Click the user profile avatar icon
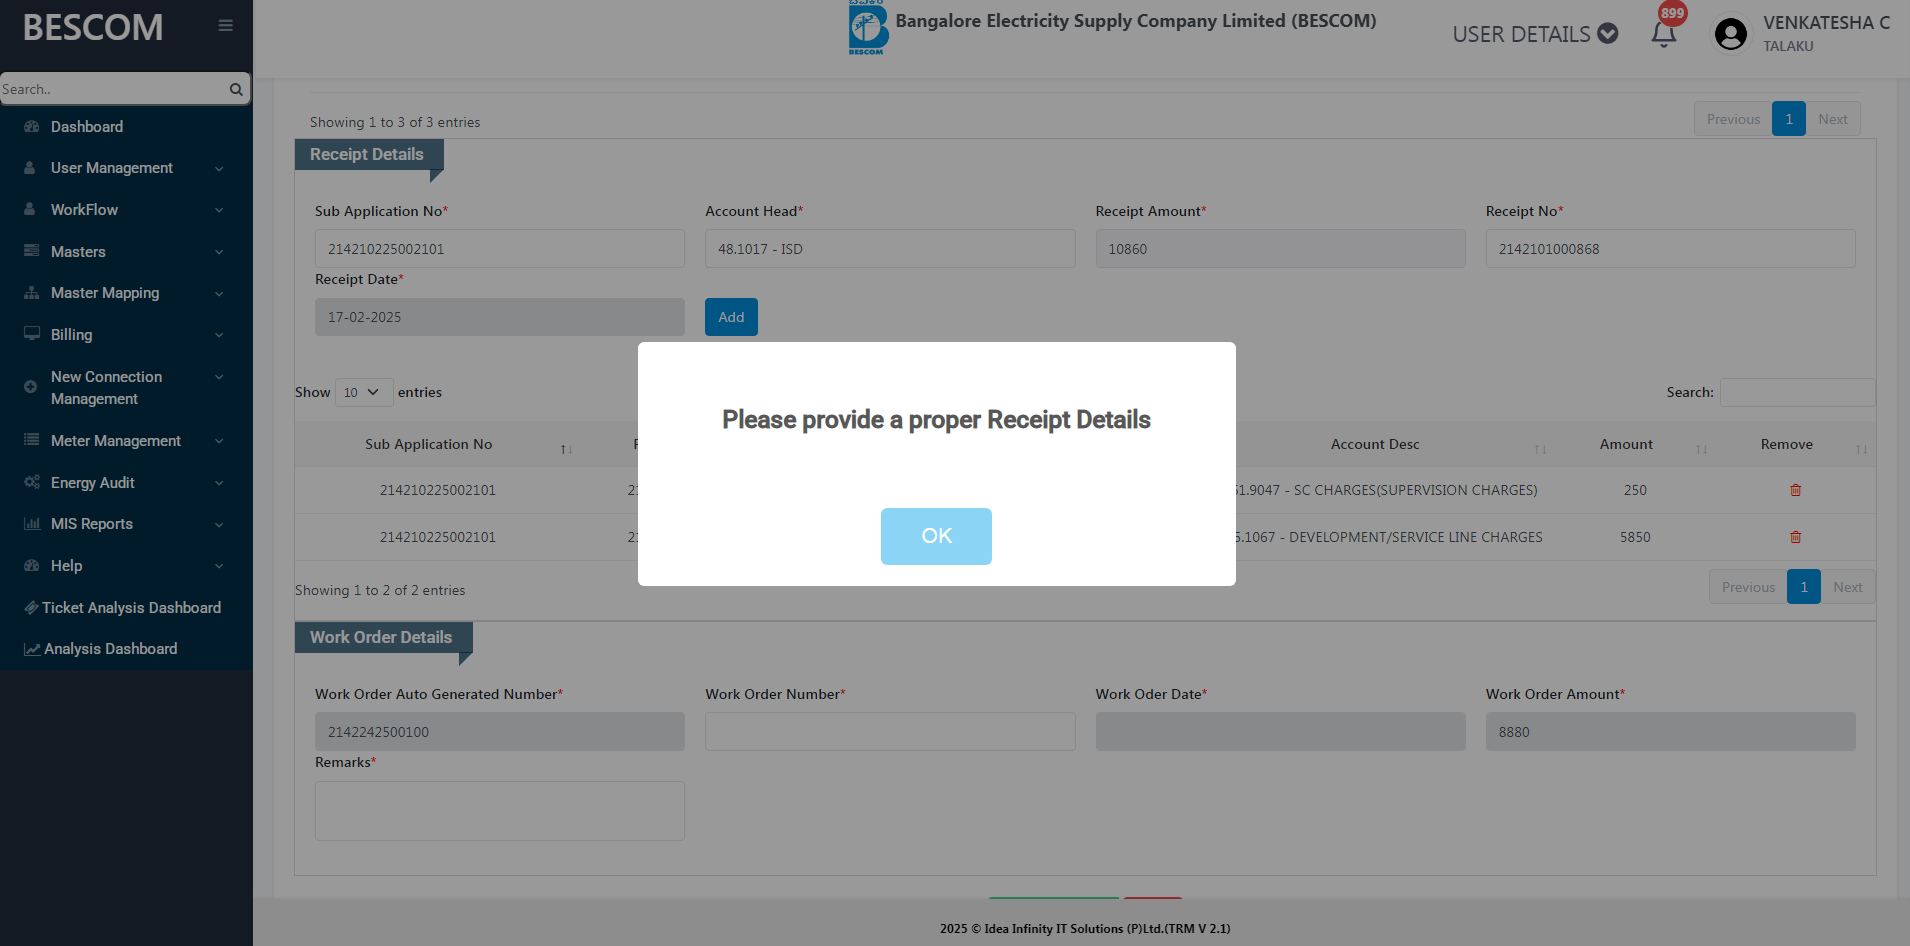The image size is (1910, 946). coord(1731,34)
